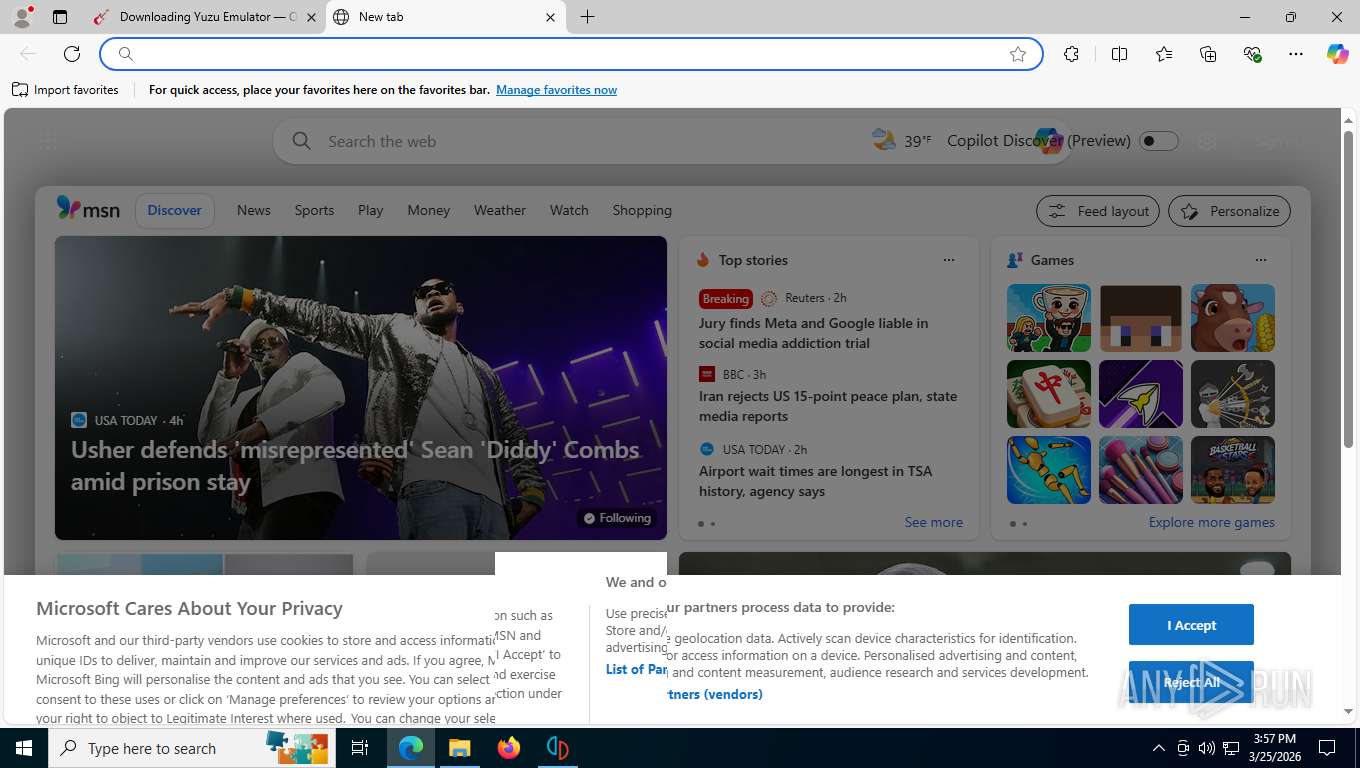This screenshot has height=768, width=1360.
Task: Open Top stories more options ellipsis
Action: pyautogui.click(x=949, y=260)
